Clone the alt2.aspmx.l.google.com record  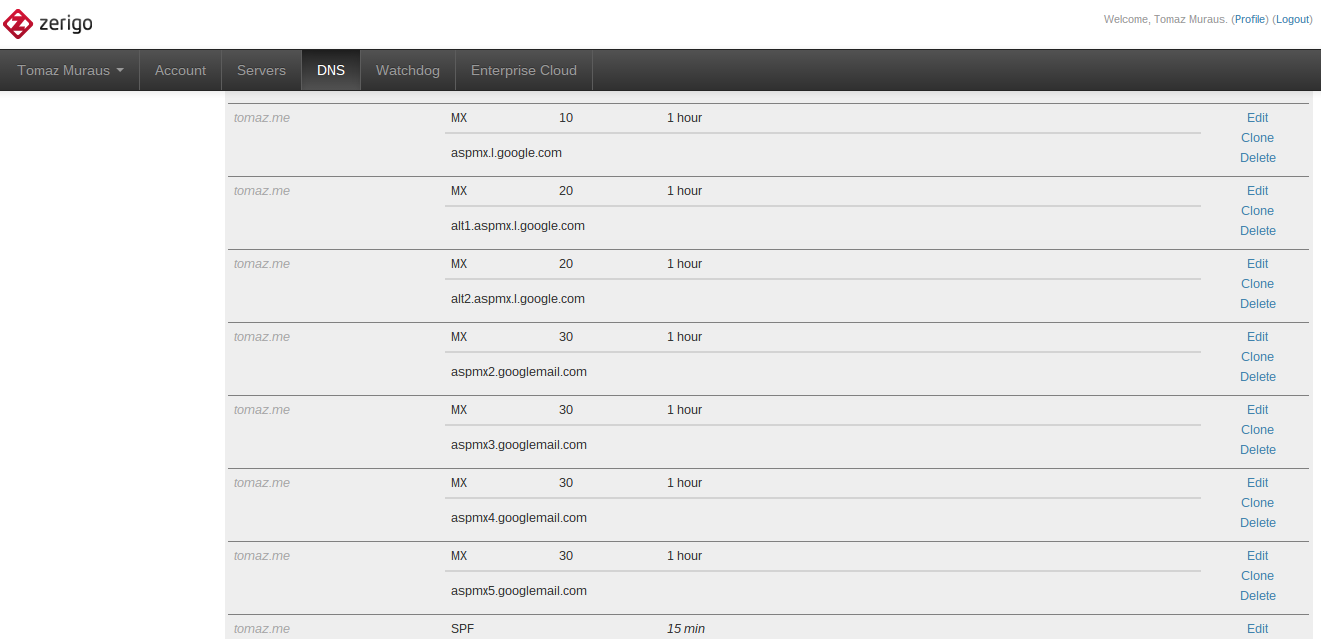click(1257, 283)
